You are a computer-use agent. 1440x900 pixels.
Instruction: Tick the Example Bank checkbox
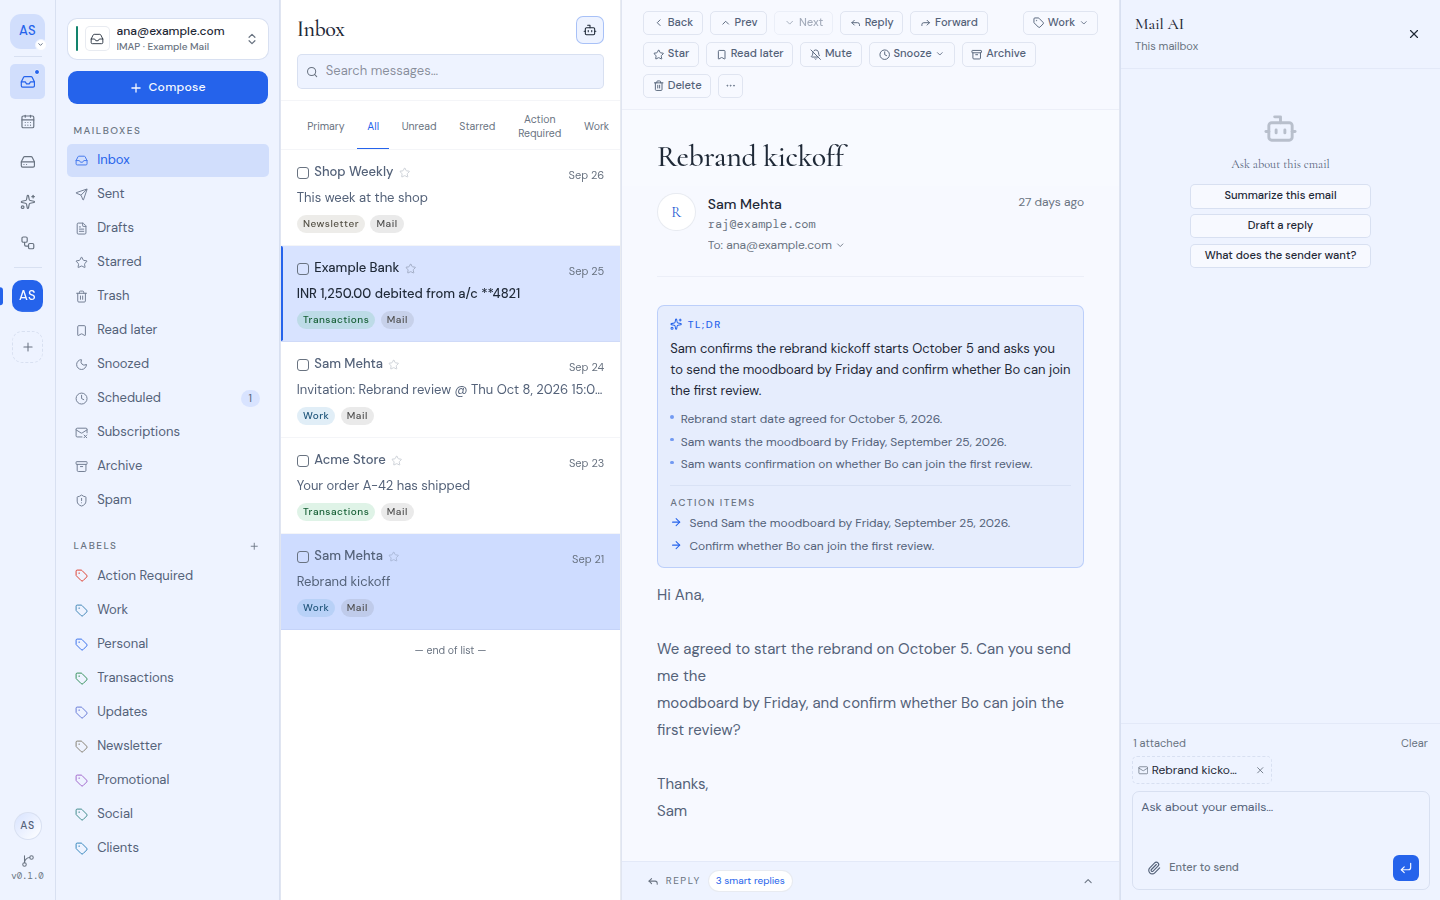pos(303,269)
